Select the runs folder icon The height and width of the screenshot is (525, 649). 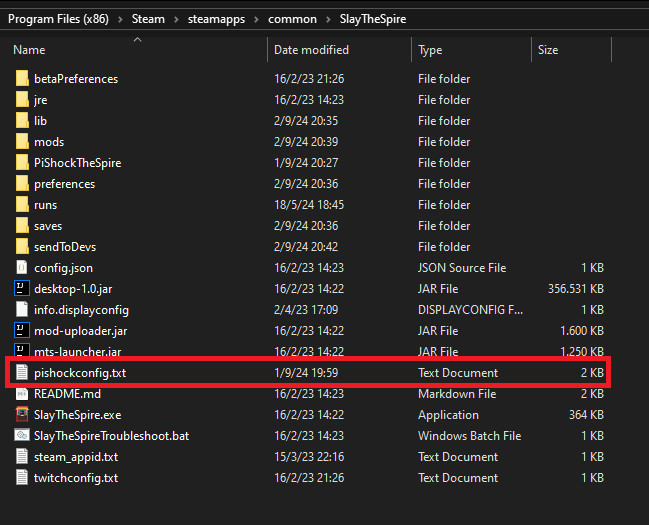[22, 205]
